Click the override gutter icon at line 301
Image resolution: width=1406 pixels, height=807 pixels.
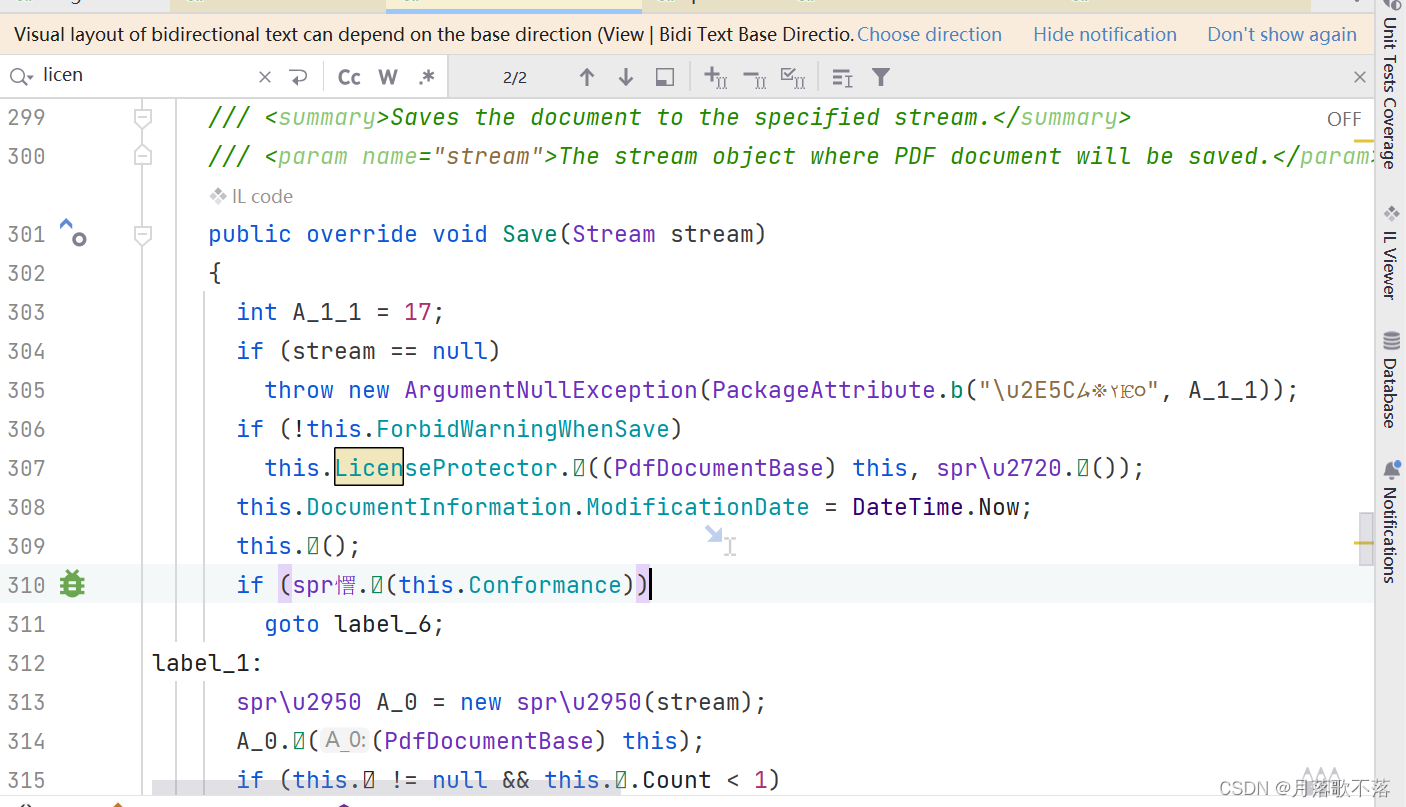[x=73, y=233]
